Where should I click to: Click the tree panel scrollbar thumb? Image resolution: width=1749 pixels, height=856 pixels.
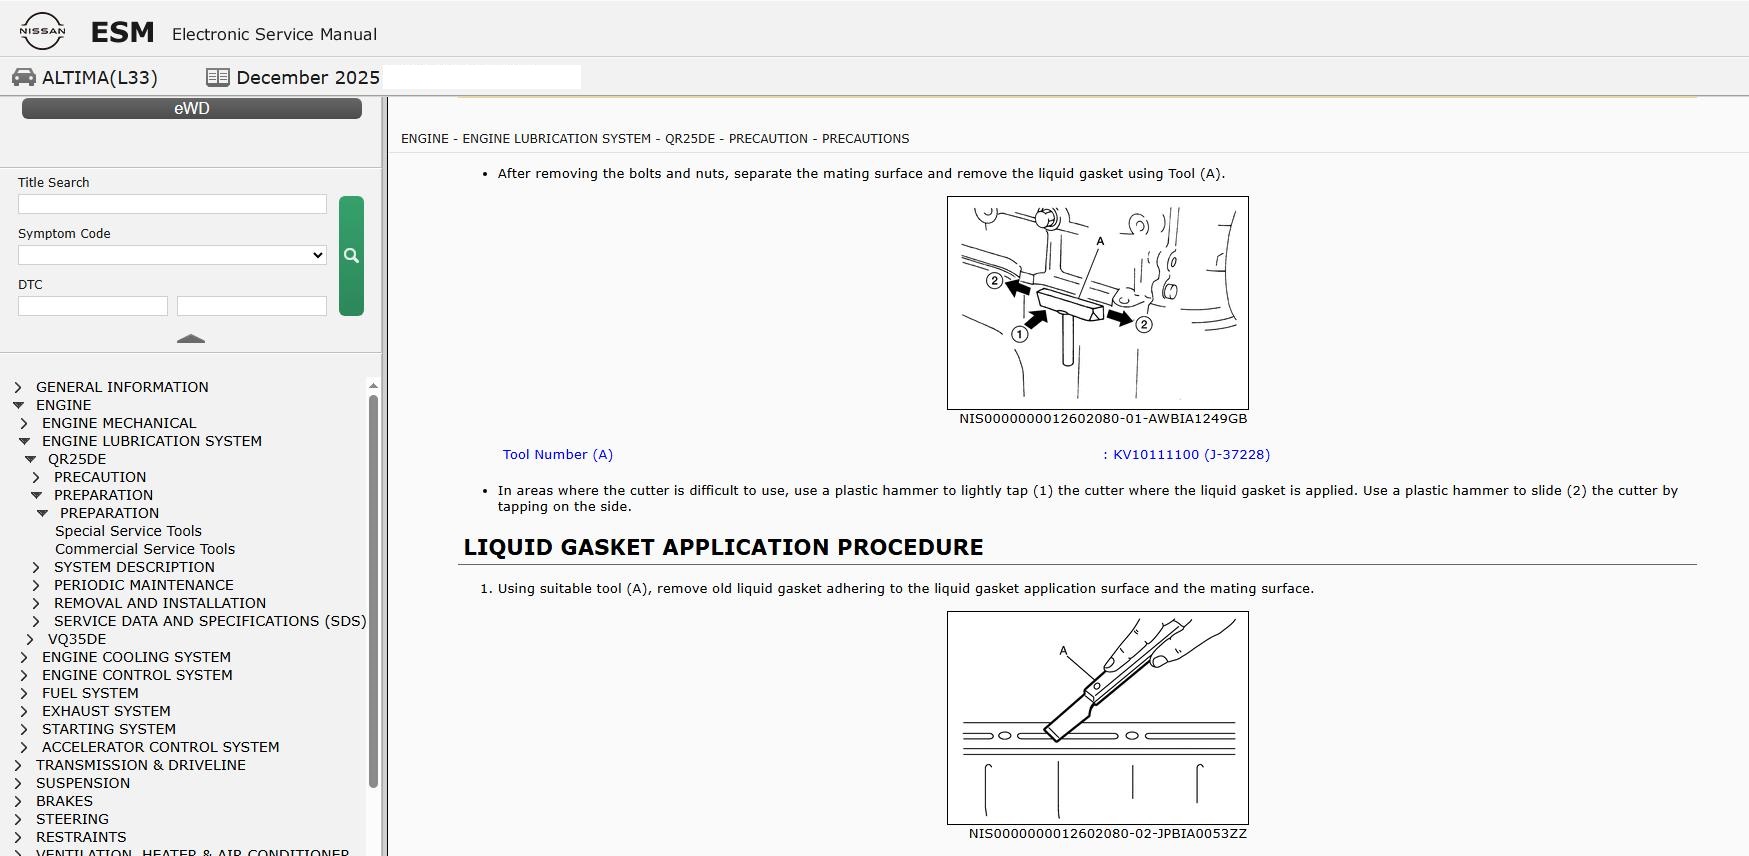point(373,591)
